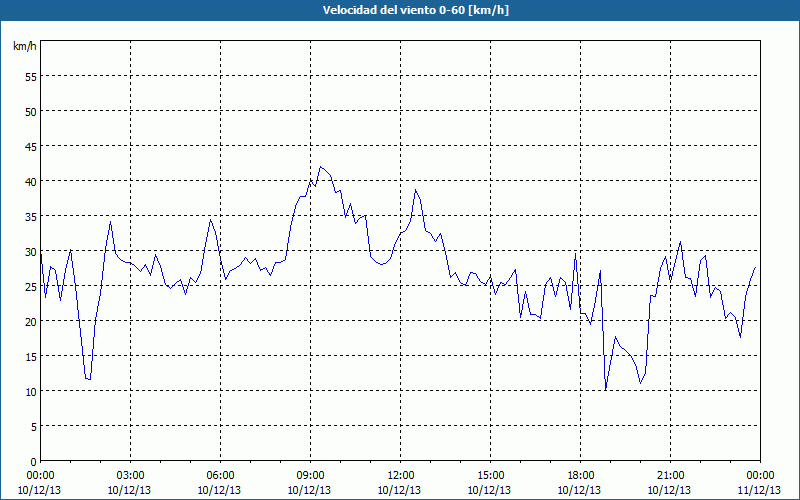Select the 20 value on the y-axis
This screenshot has width=800, height=500.
click(x=31, y=322)
